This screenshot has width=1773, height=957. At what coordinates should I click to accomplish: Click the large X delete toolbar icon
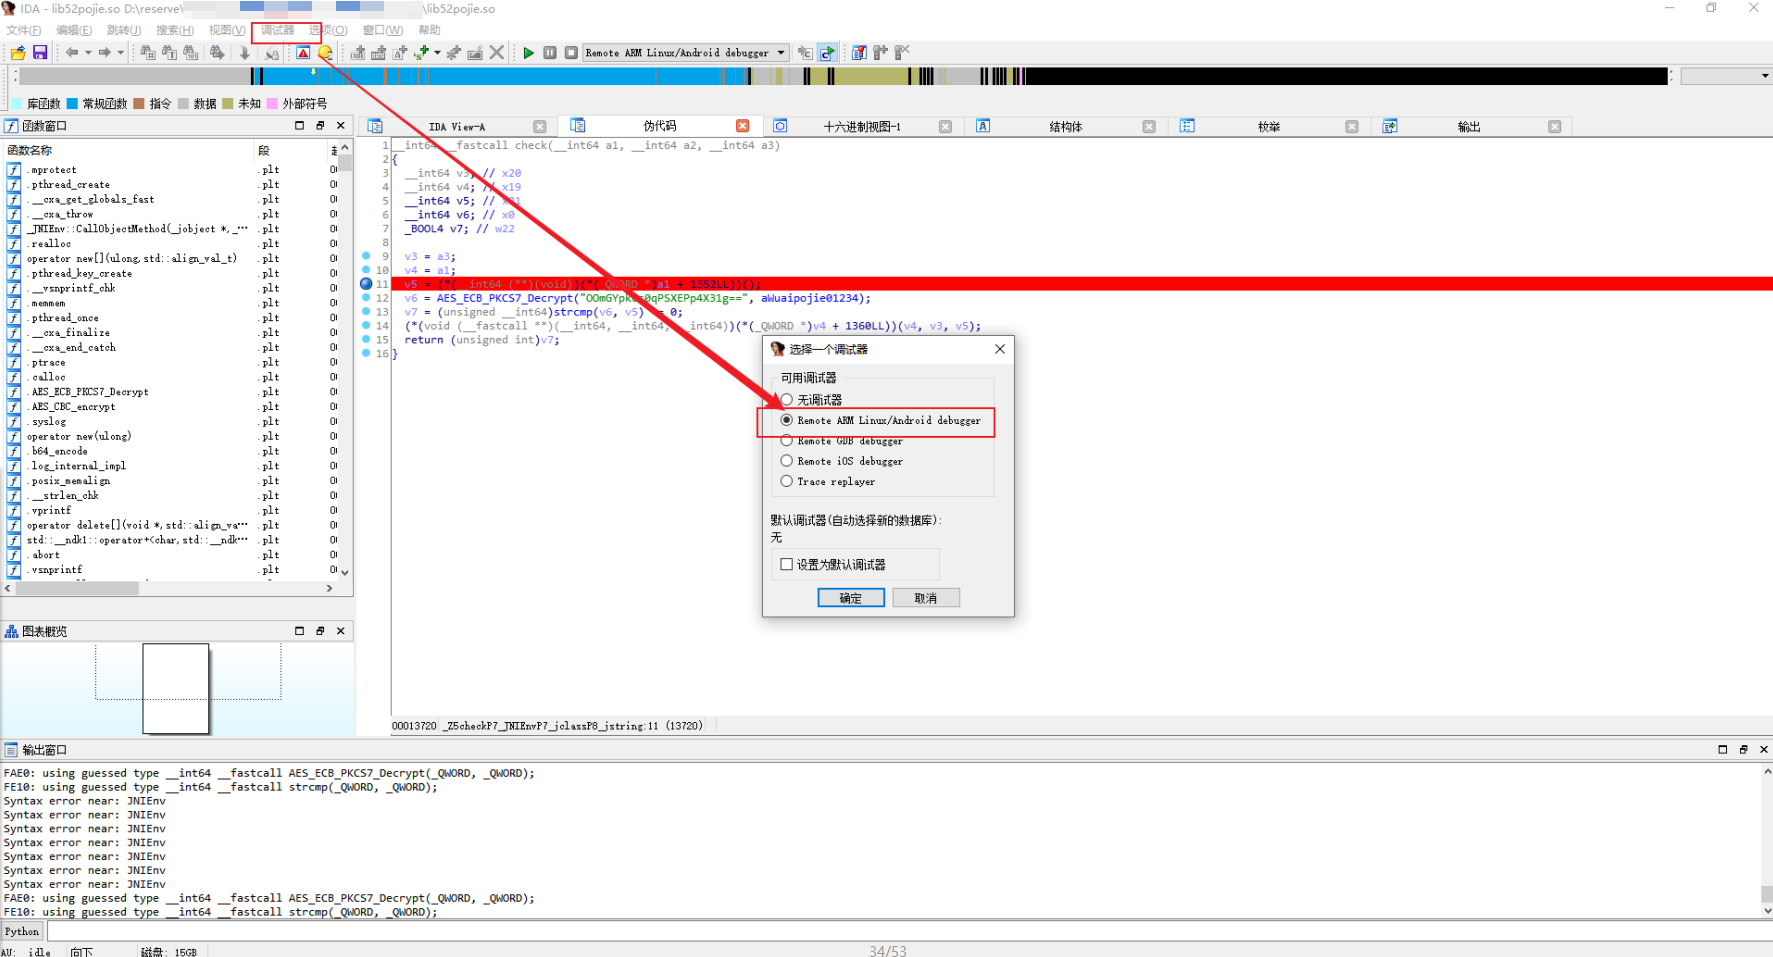pos(497,52)
